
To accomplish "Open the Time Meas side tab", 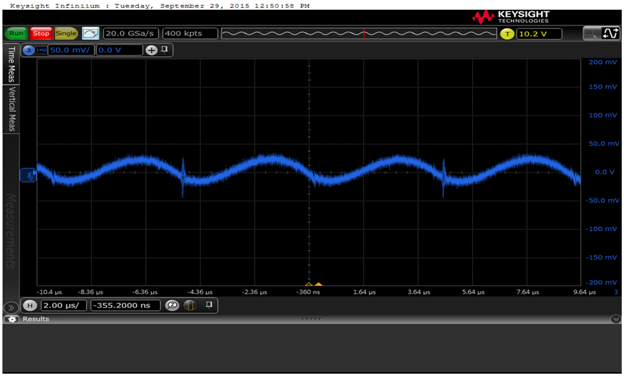I will pyautogui.click(x=11, y=64).
